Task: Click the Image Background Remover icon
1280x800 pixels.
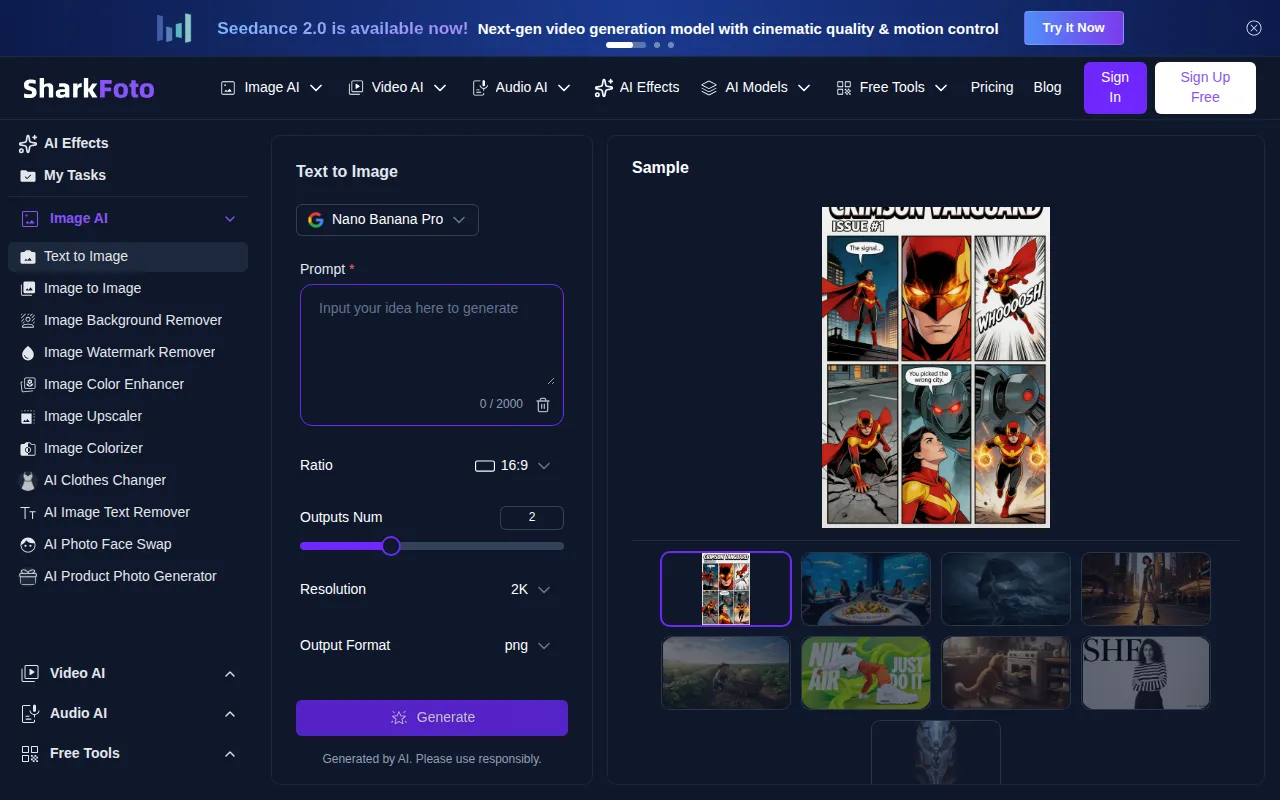Action: coord(28,320)
